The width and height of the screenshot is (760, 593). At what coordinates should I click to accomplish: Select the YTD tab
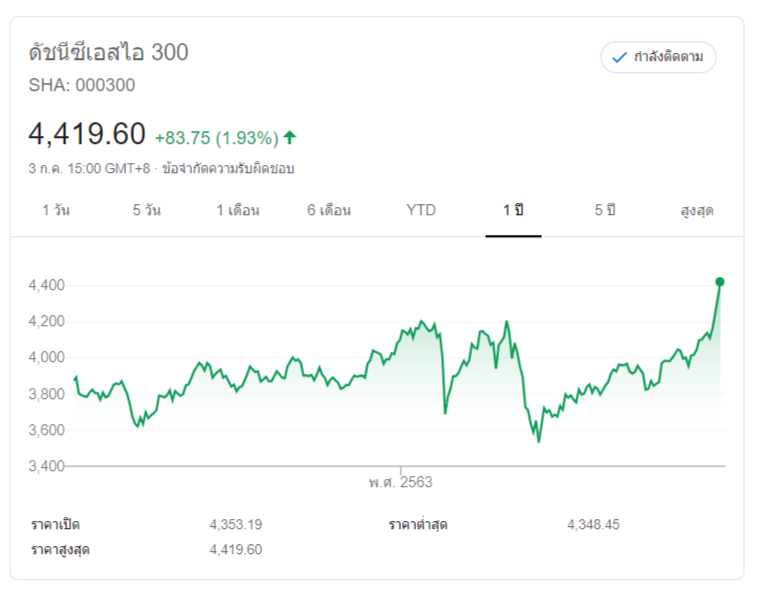[x=421, y=210]
